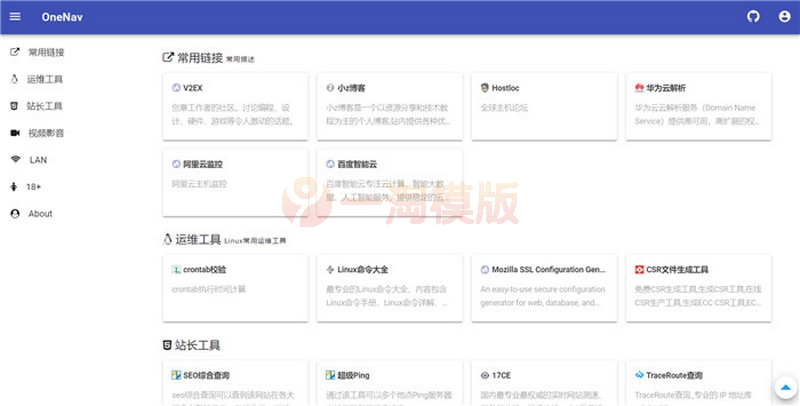
Task: Click the sidebar wifi icon beside LAN
Action: coord(15,160)
